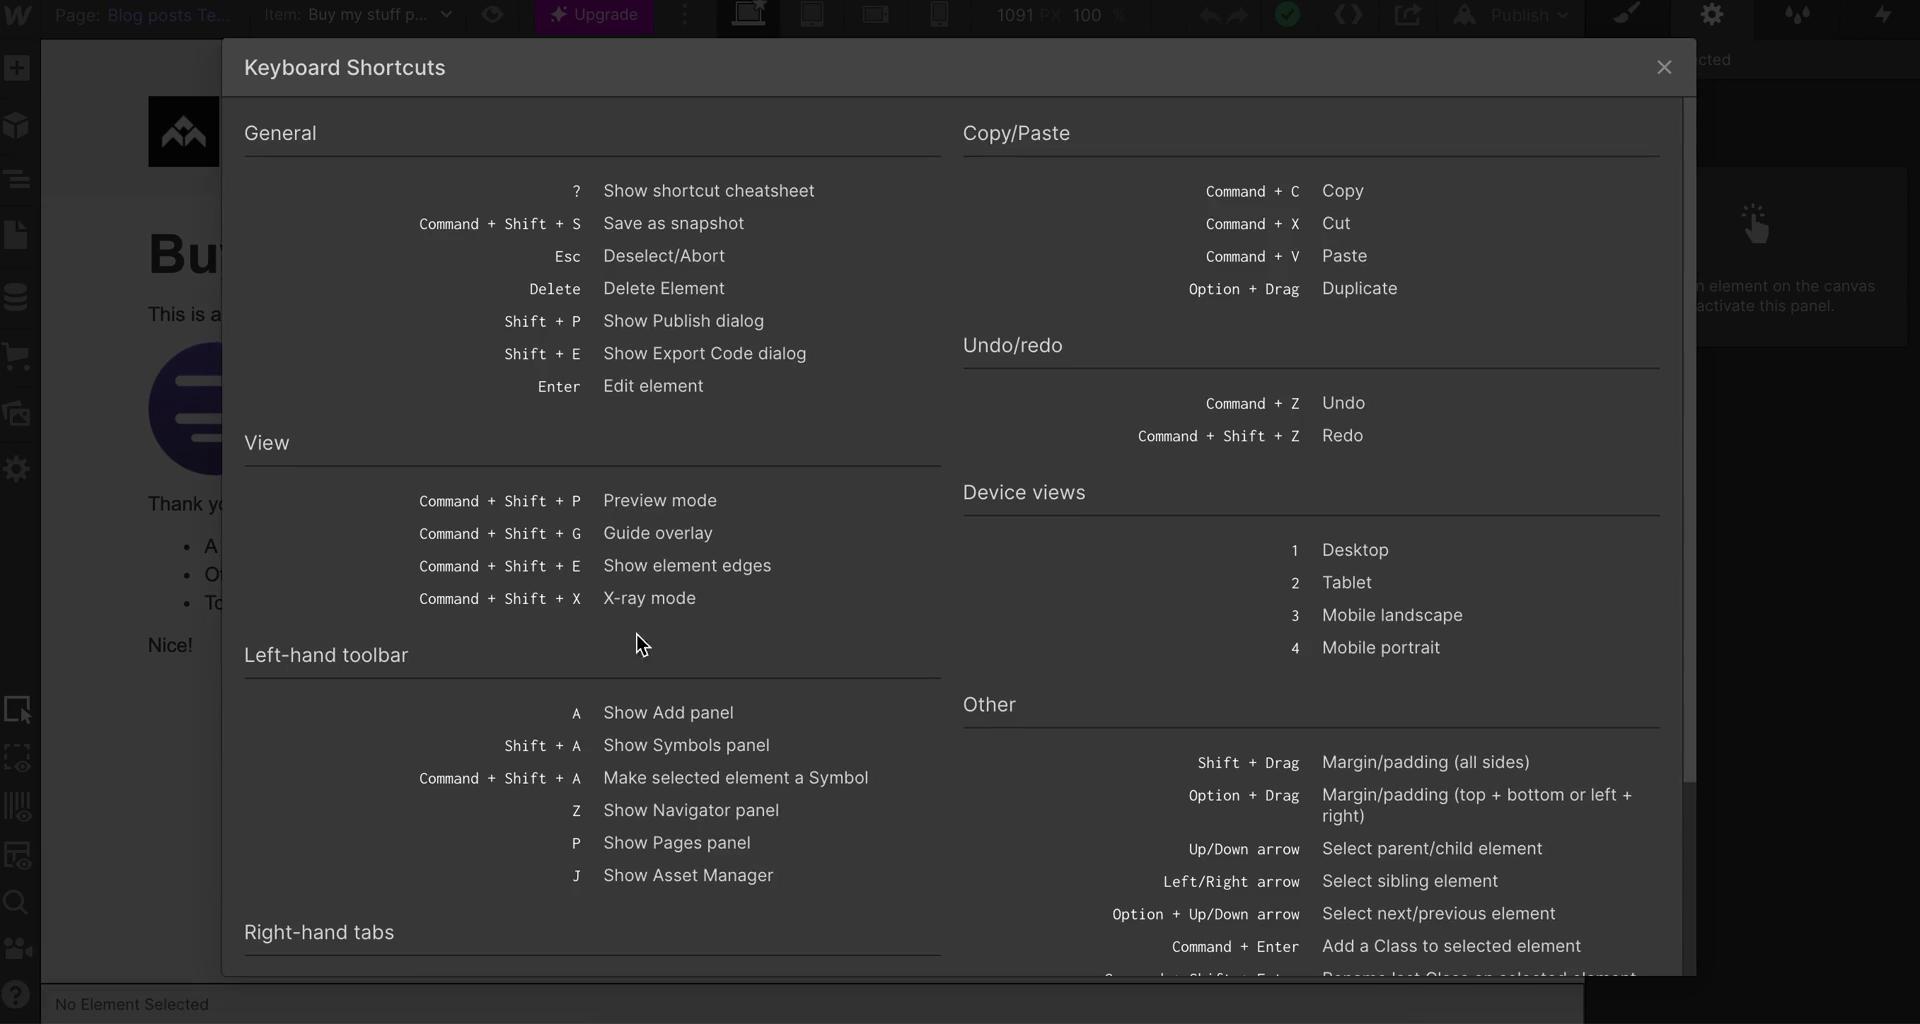Open the Style brush tab icon

1627,15
